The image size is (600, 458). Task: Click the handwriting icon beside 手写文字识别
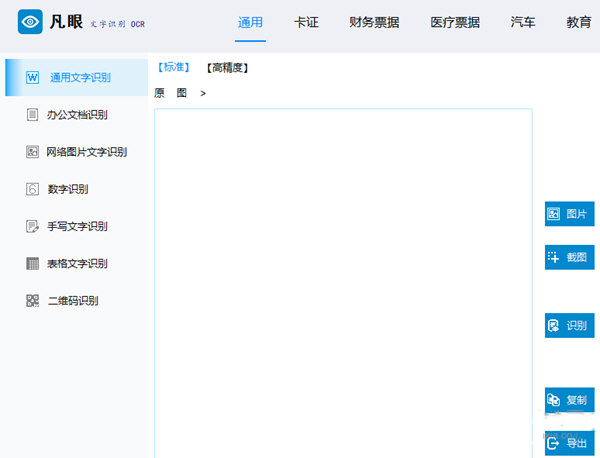(x=33, y=226)
